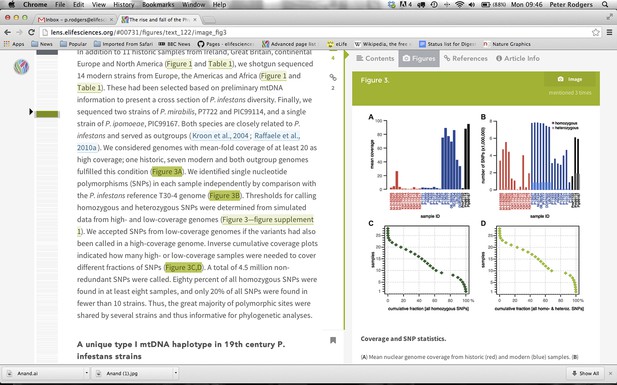Reload the current page
Screen dimensions: 617x385
click(31, 32)
